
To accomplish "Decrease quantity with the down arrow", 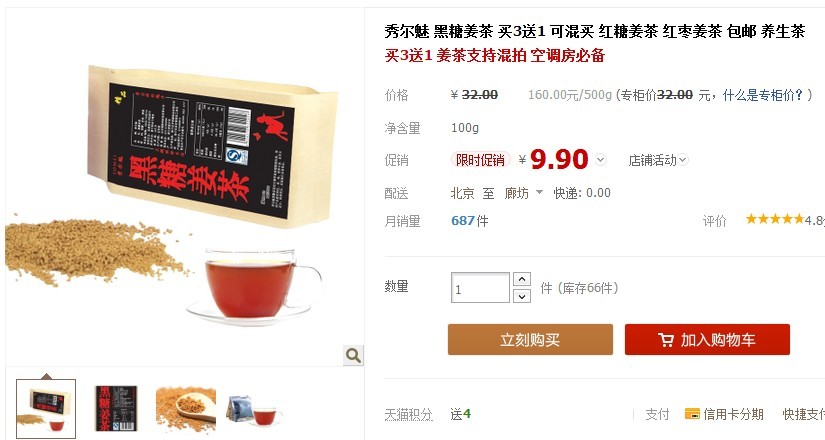I will [x=521, y=296].
